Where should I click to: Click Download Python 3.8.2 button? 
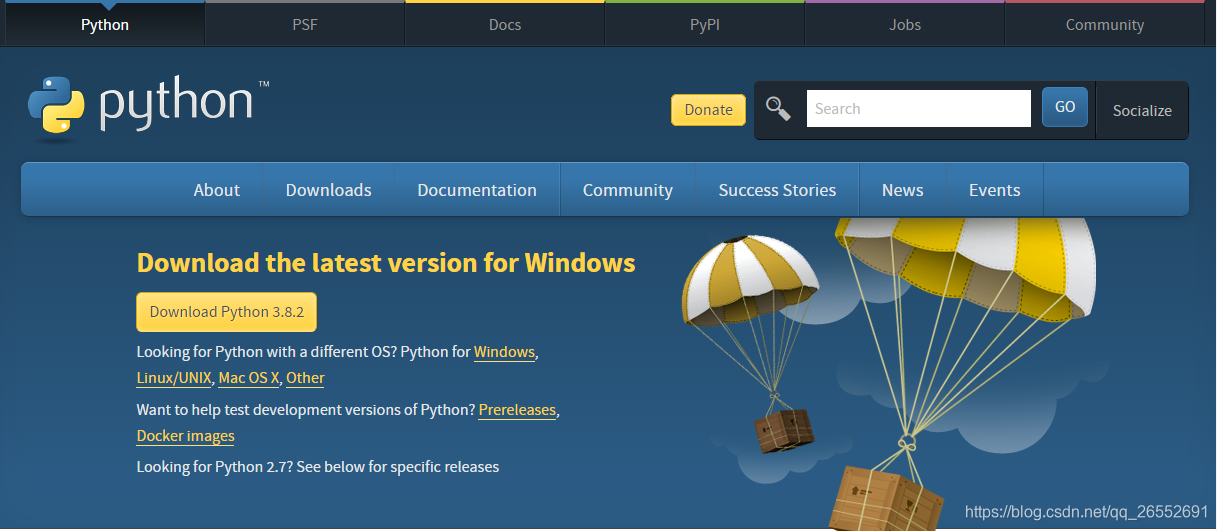tap(227, 312)
